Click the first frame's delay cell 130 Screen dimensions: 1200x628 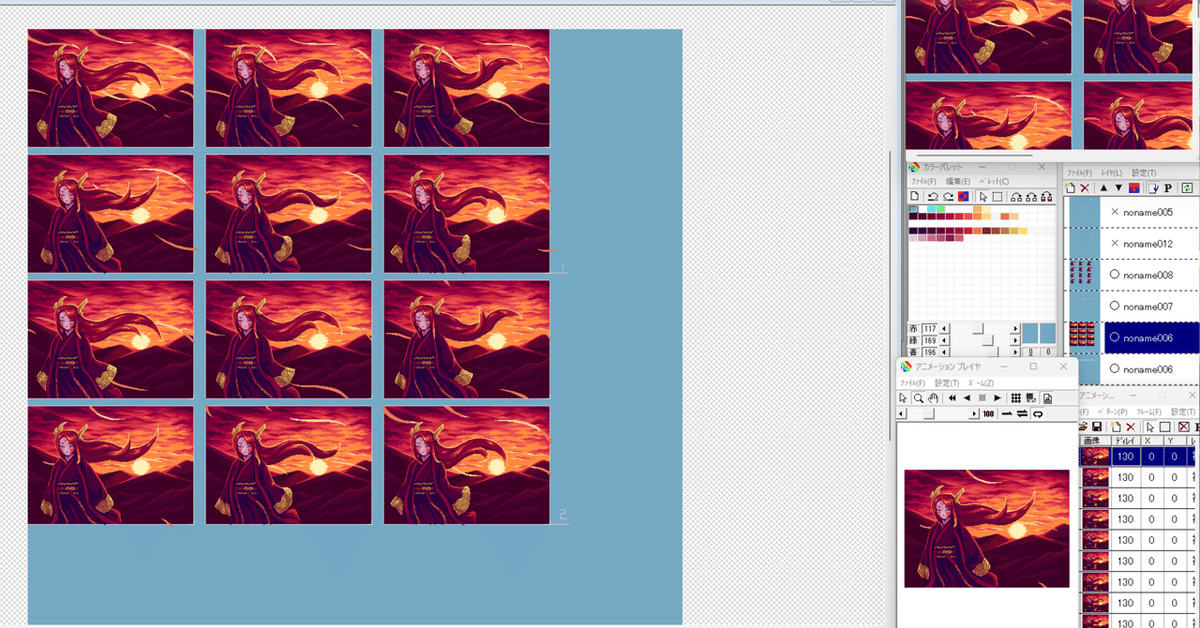pos(1126,456)
